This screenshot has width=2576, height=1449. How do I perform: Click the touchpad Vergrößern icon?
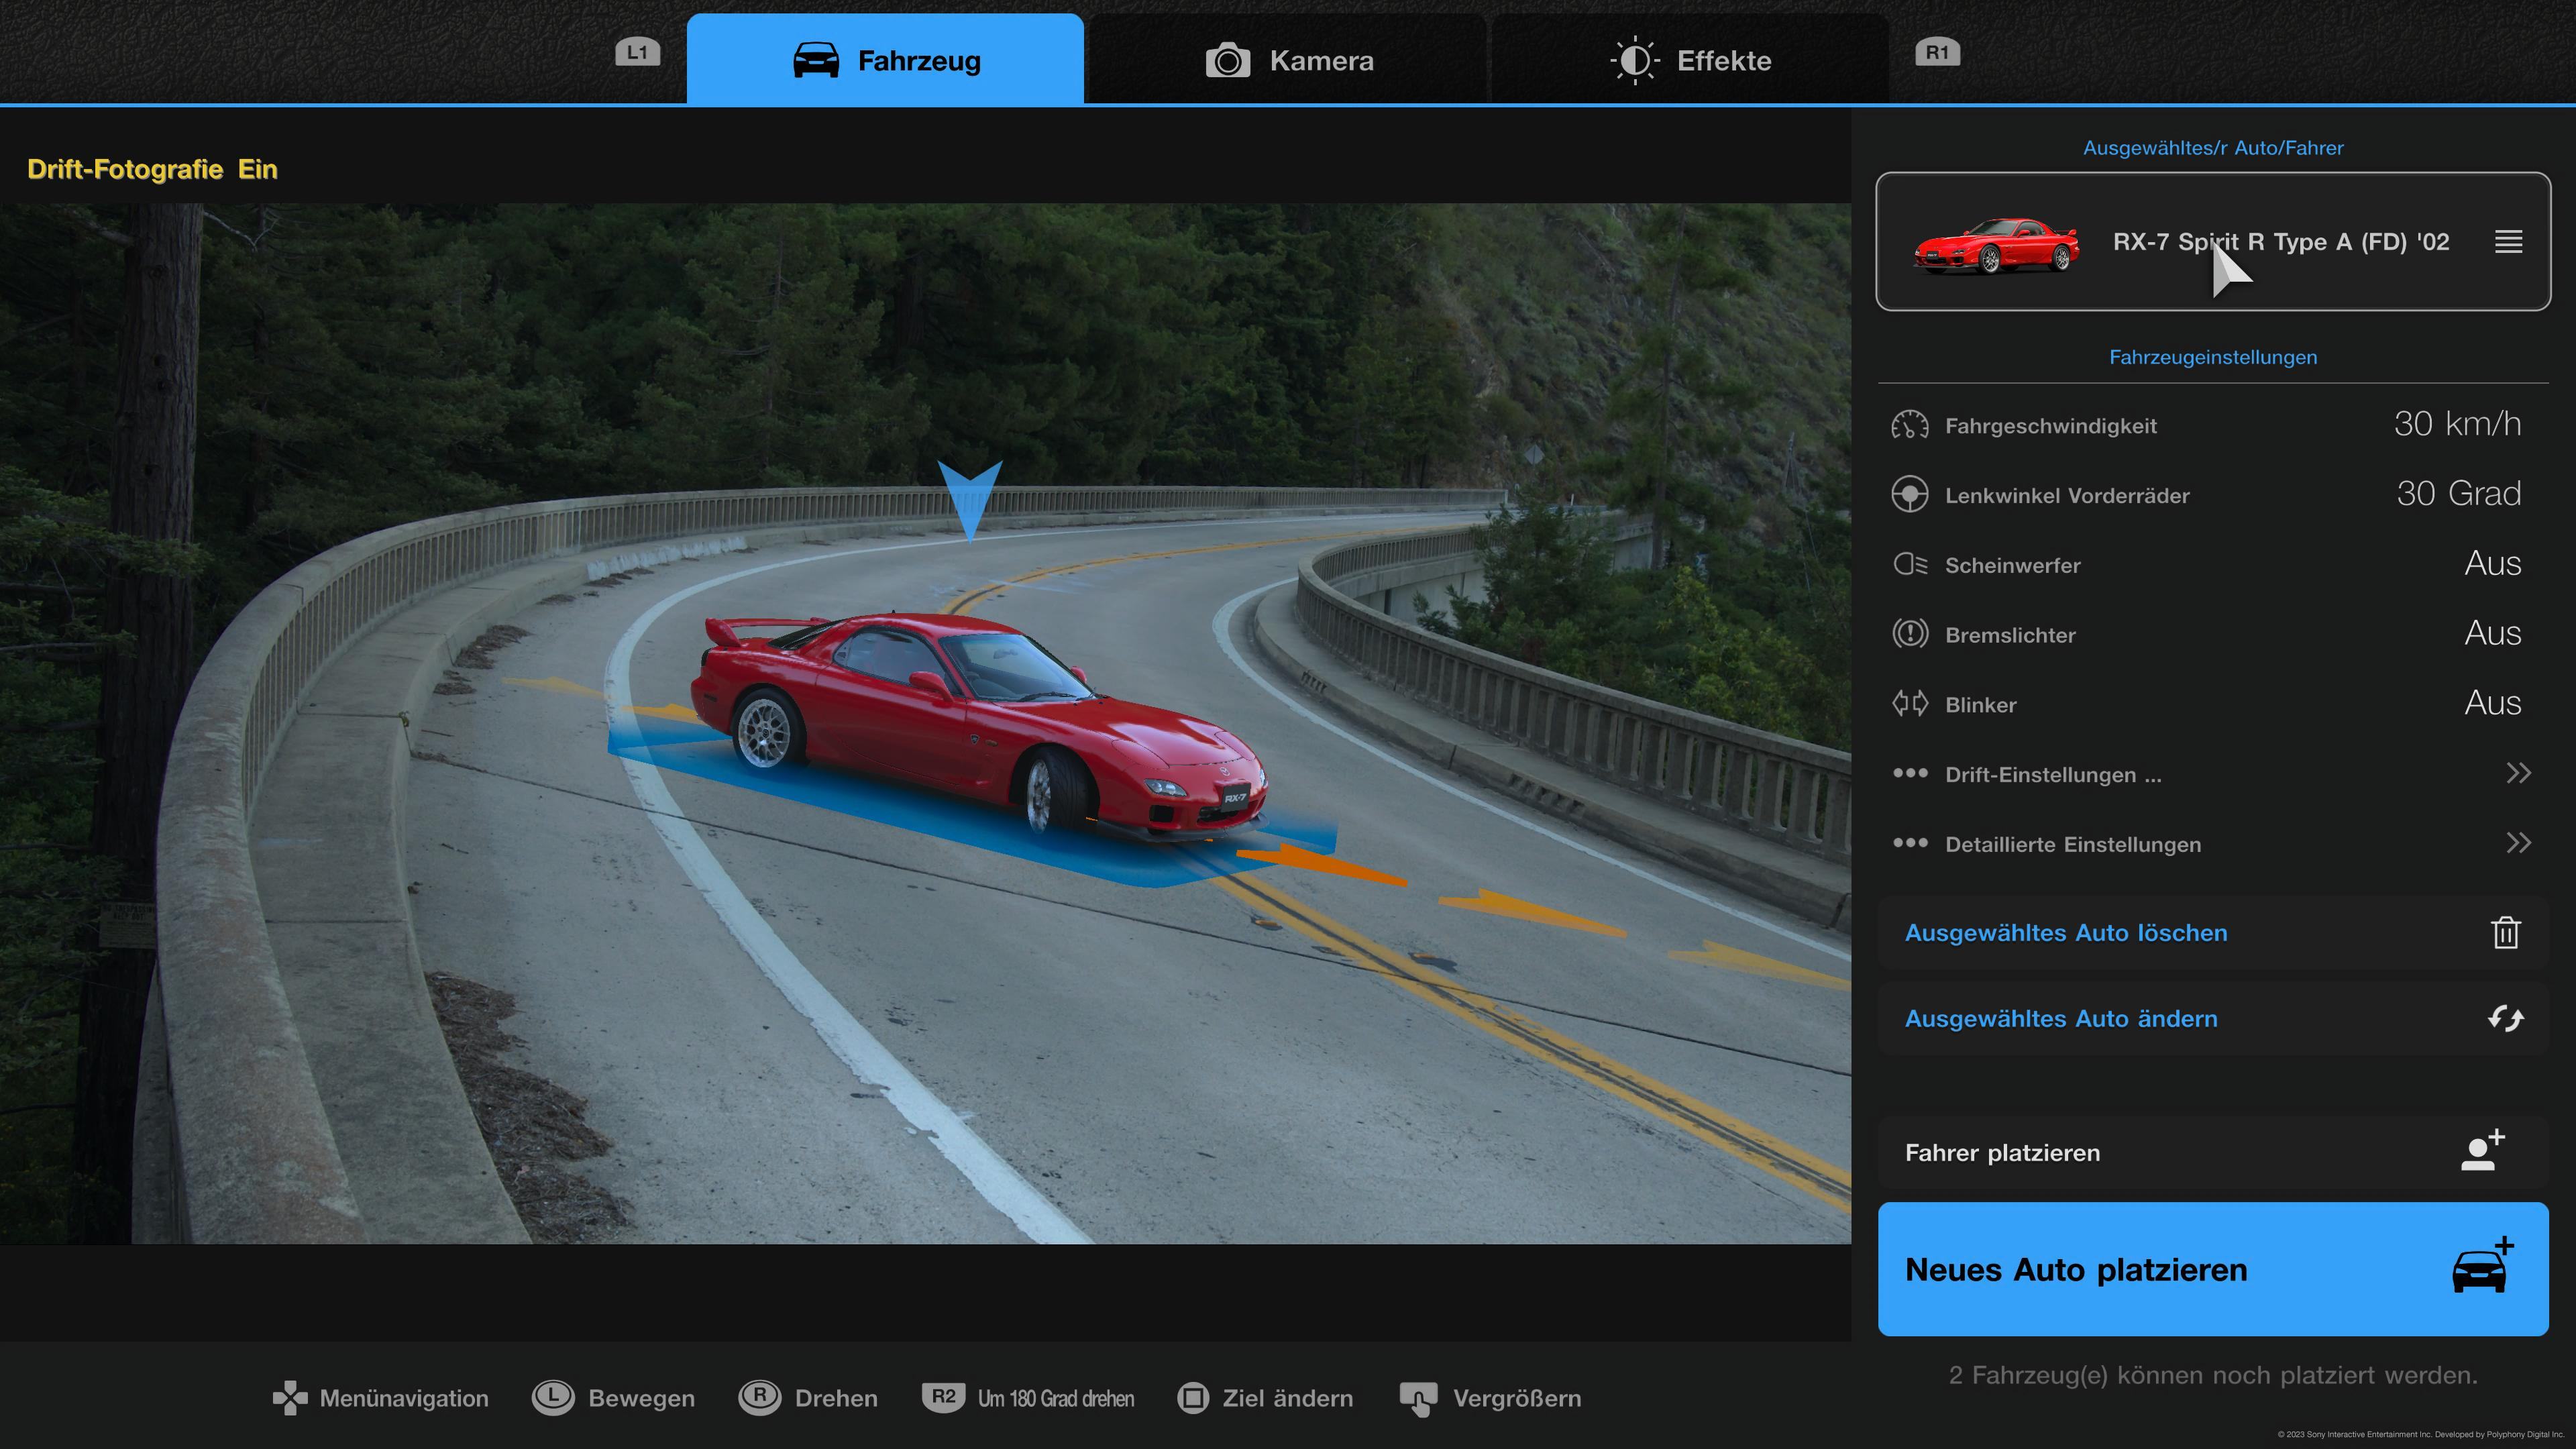pos(1419,1399)
